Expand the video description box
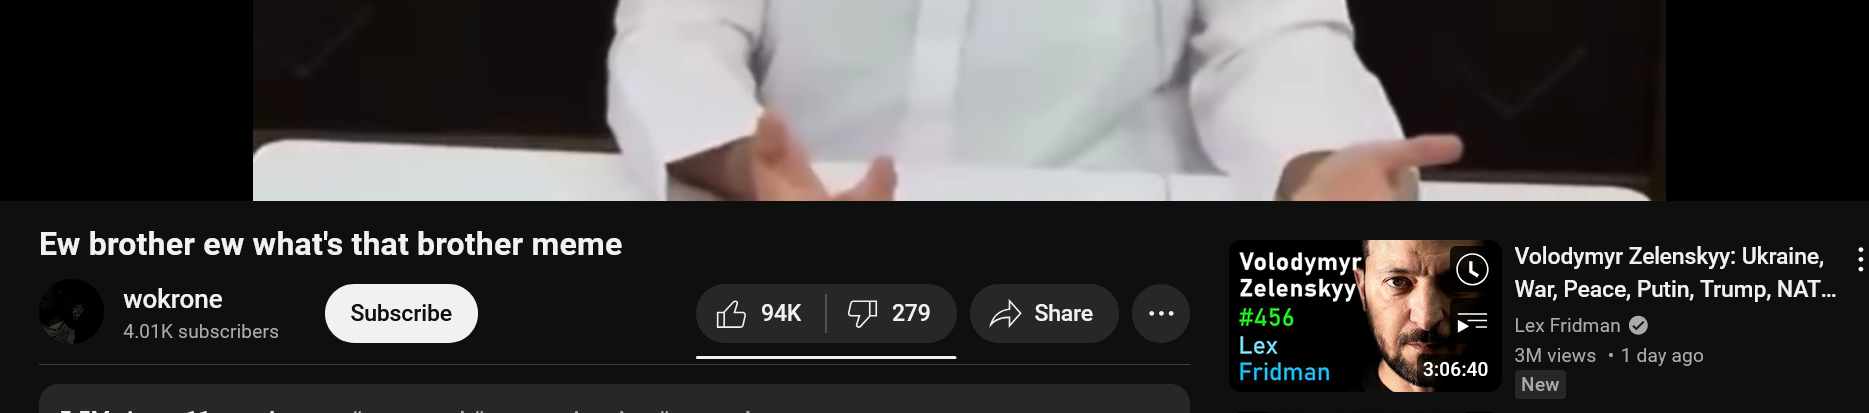 point(614,399)
